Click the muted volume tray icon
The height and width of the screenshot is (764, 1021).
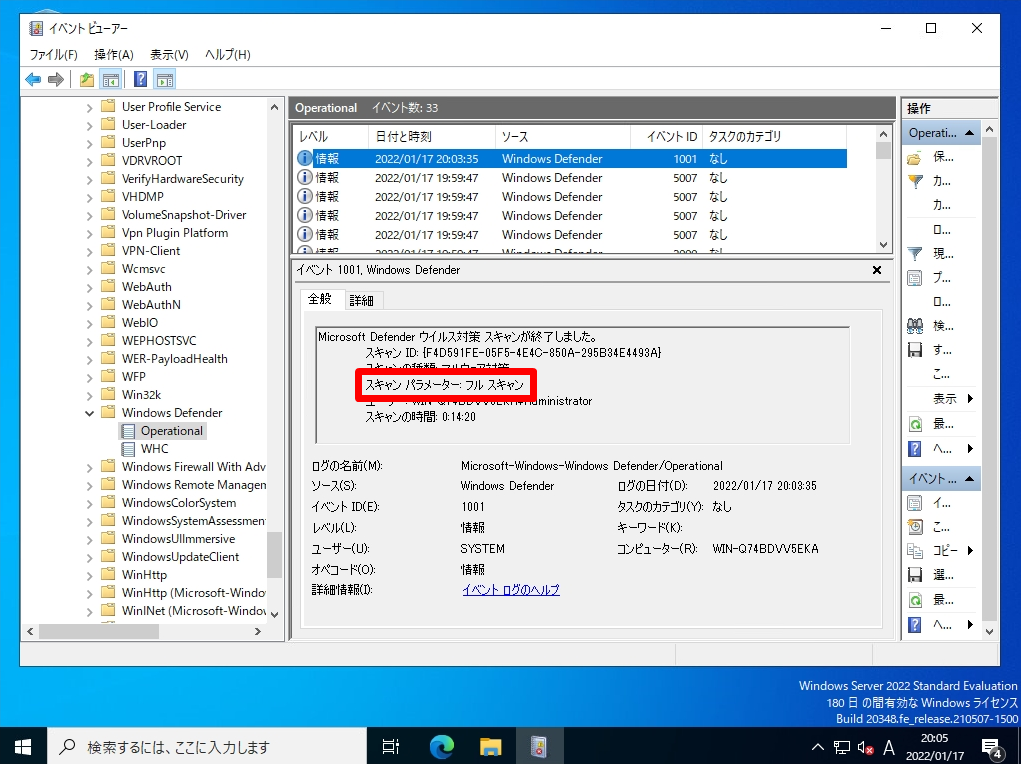click(865, 747)
